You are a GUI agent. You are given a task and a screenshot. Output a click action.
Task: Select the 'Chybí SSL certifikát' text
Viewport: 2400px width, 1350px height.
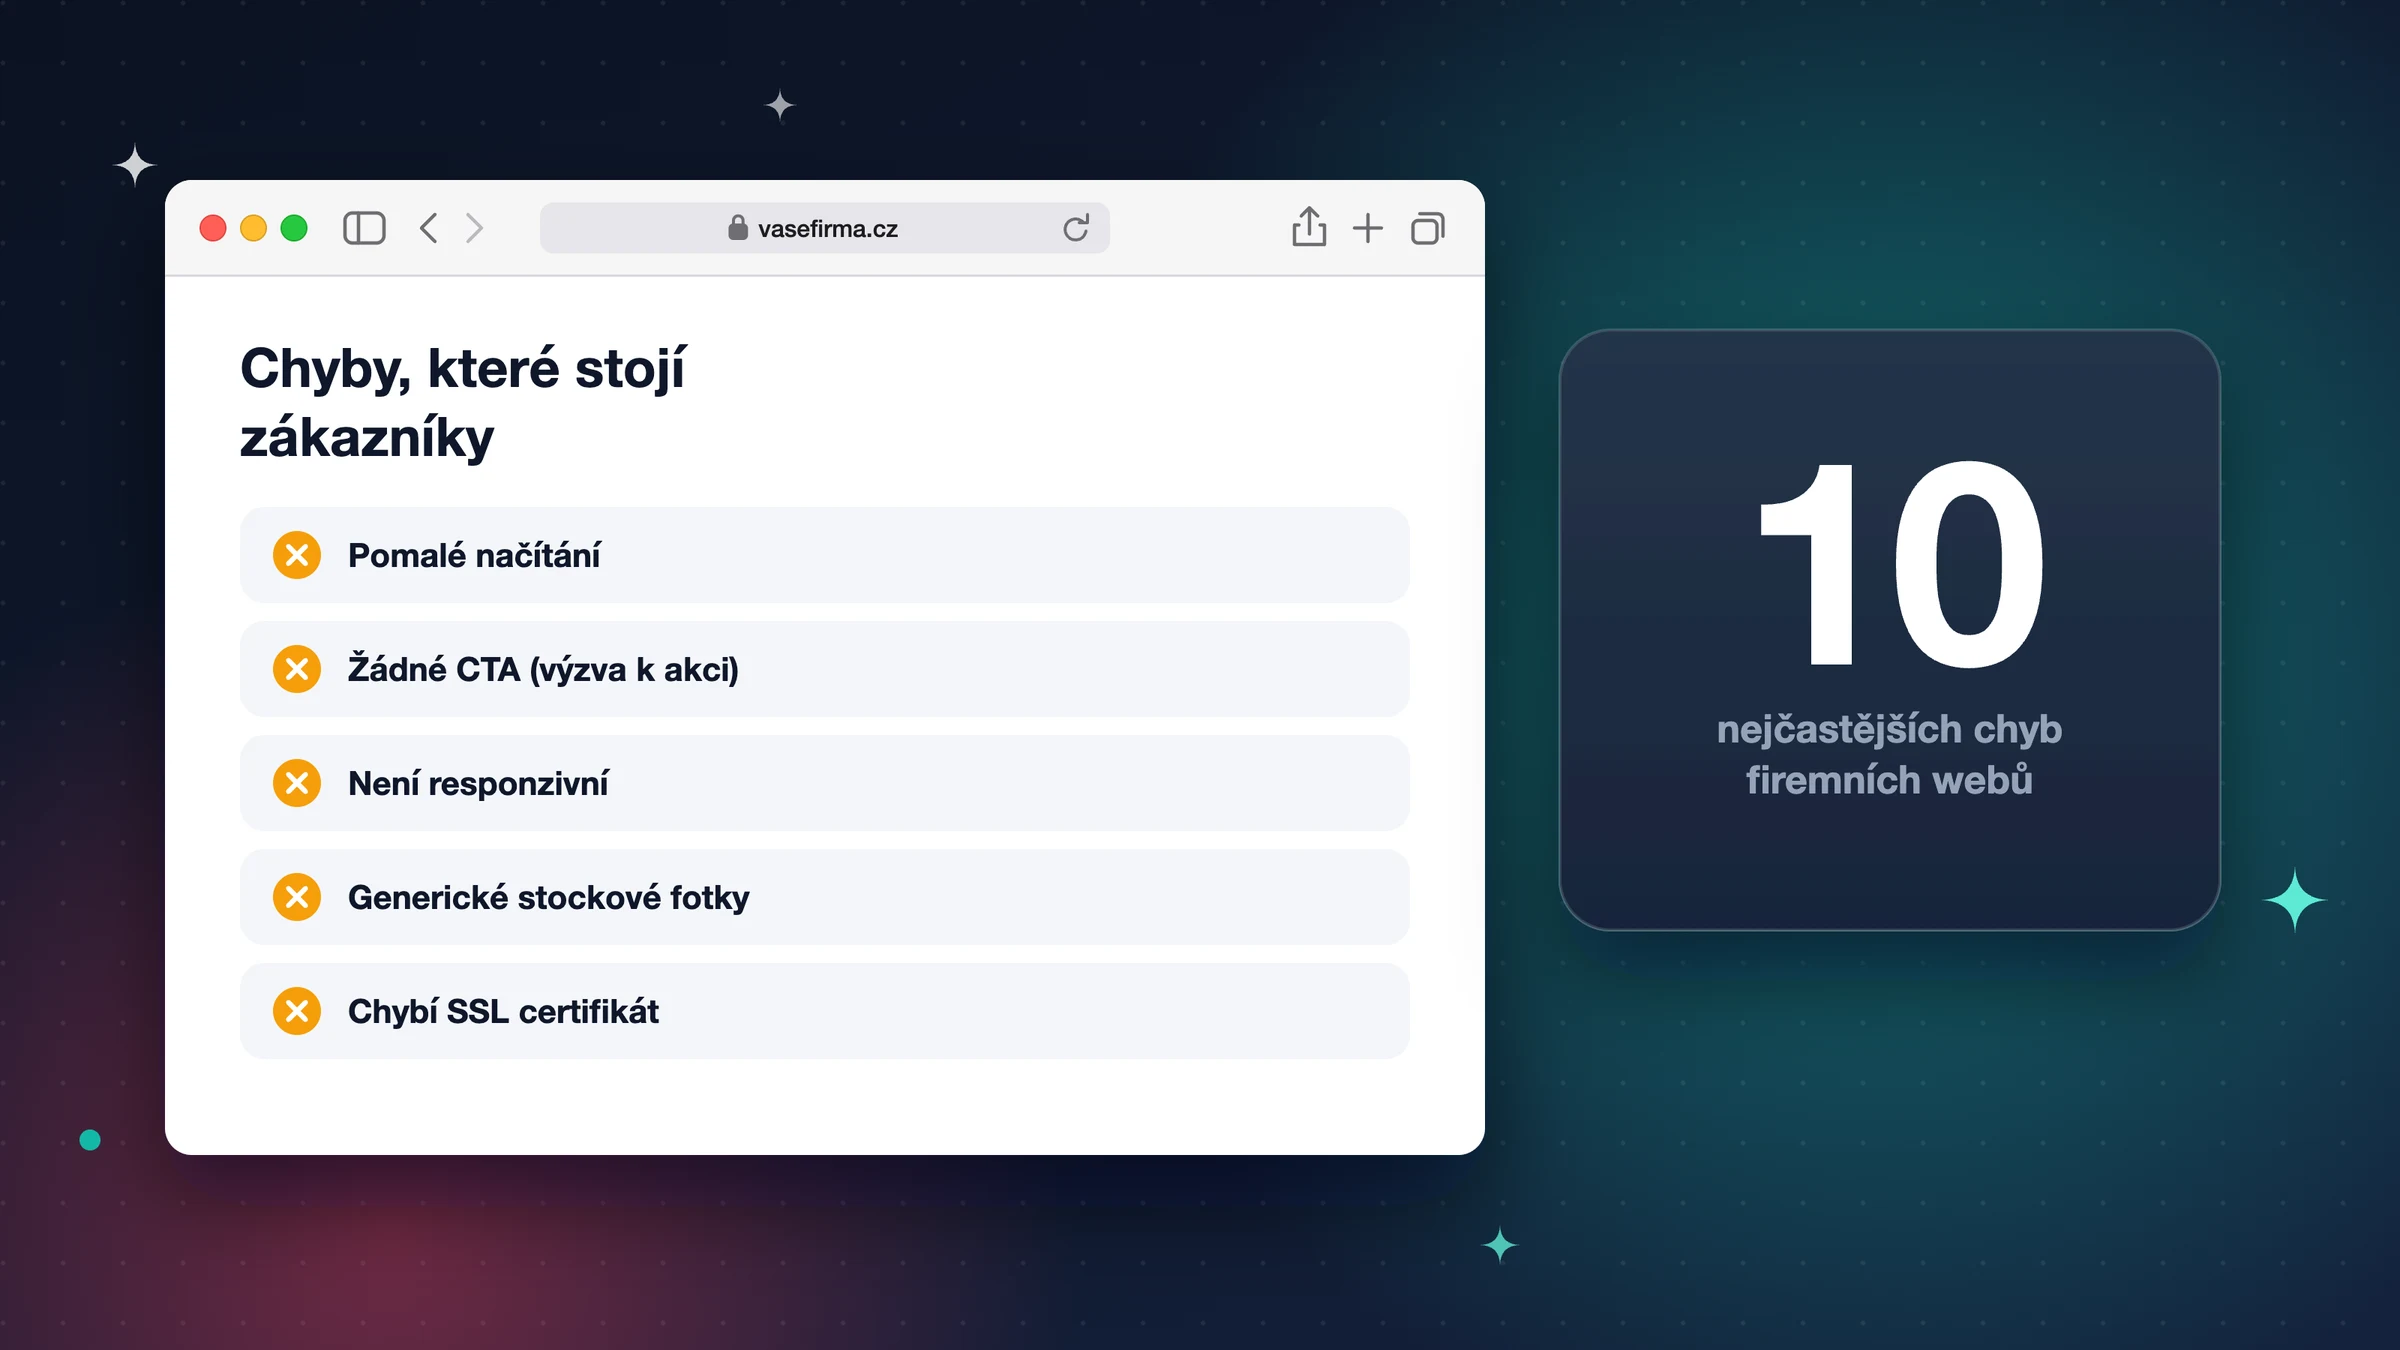[503, 1011]
